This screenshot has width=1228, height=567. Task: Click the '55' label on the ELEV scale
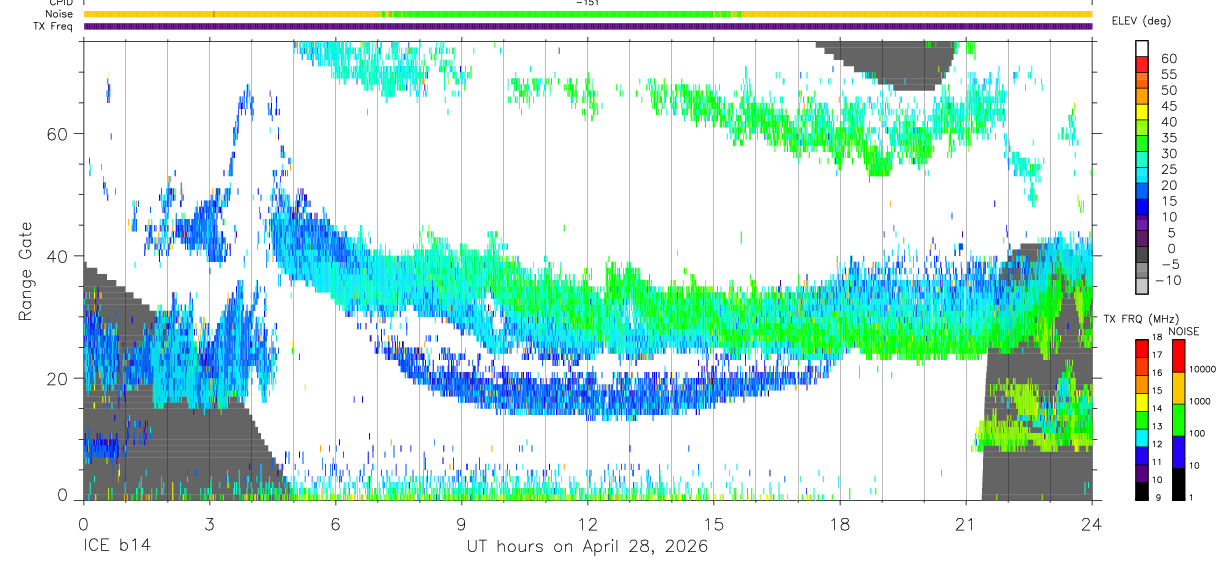(1168, 74)
